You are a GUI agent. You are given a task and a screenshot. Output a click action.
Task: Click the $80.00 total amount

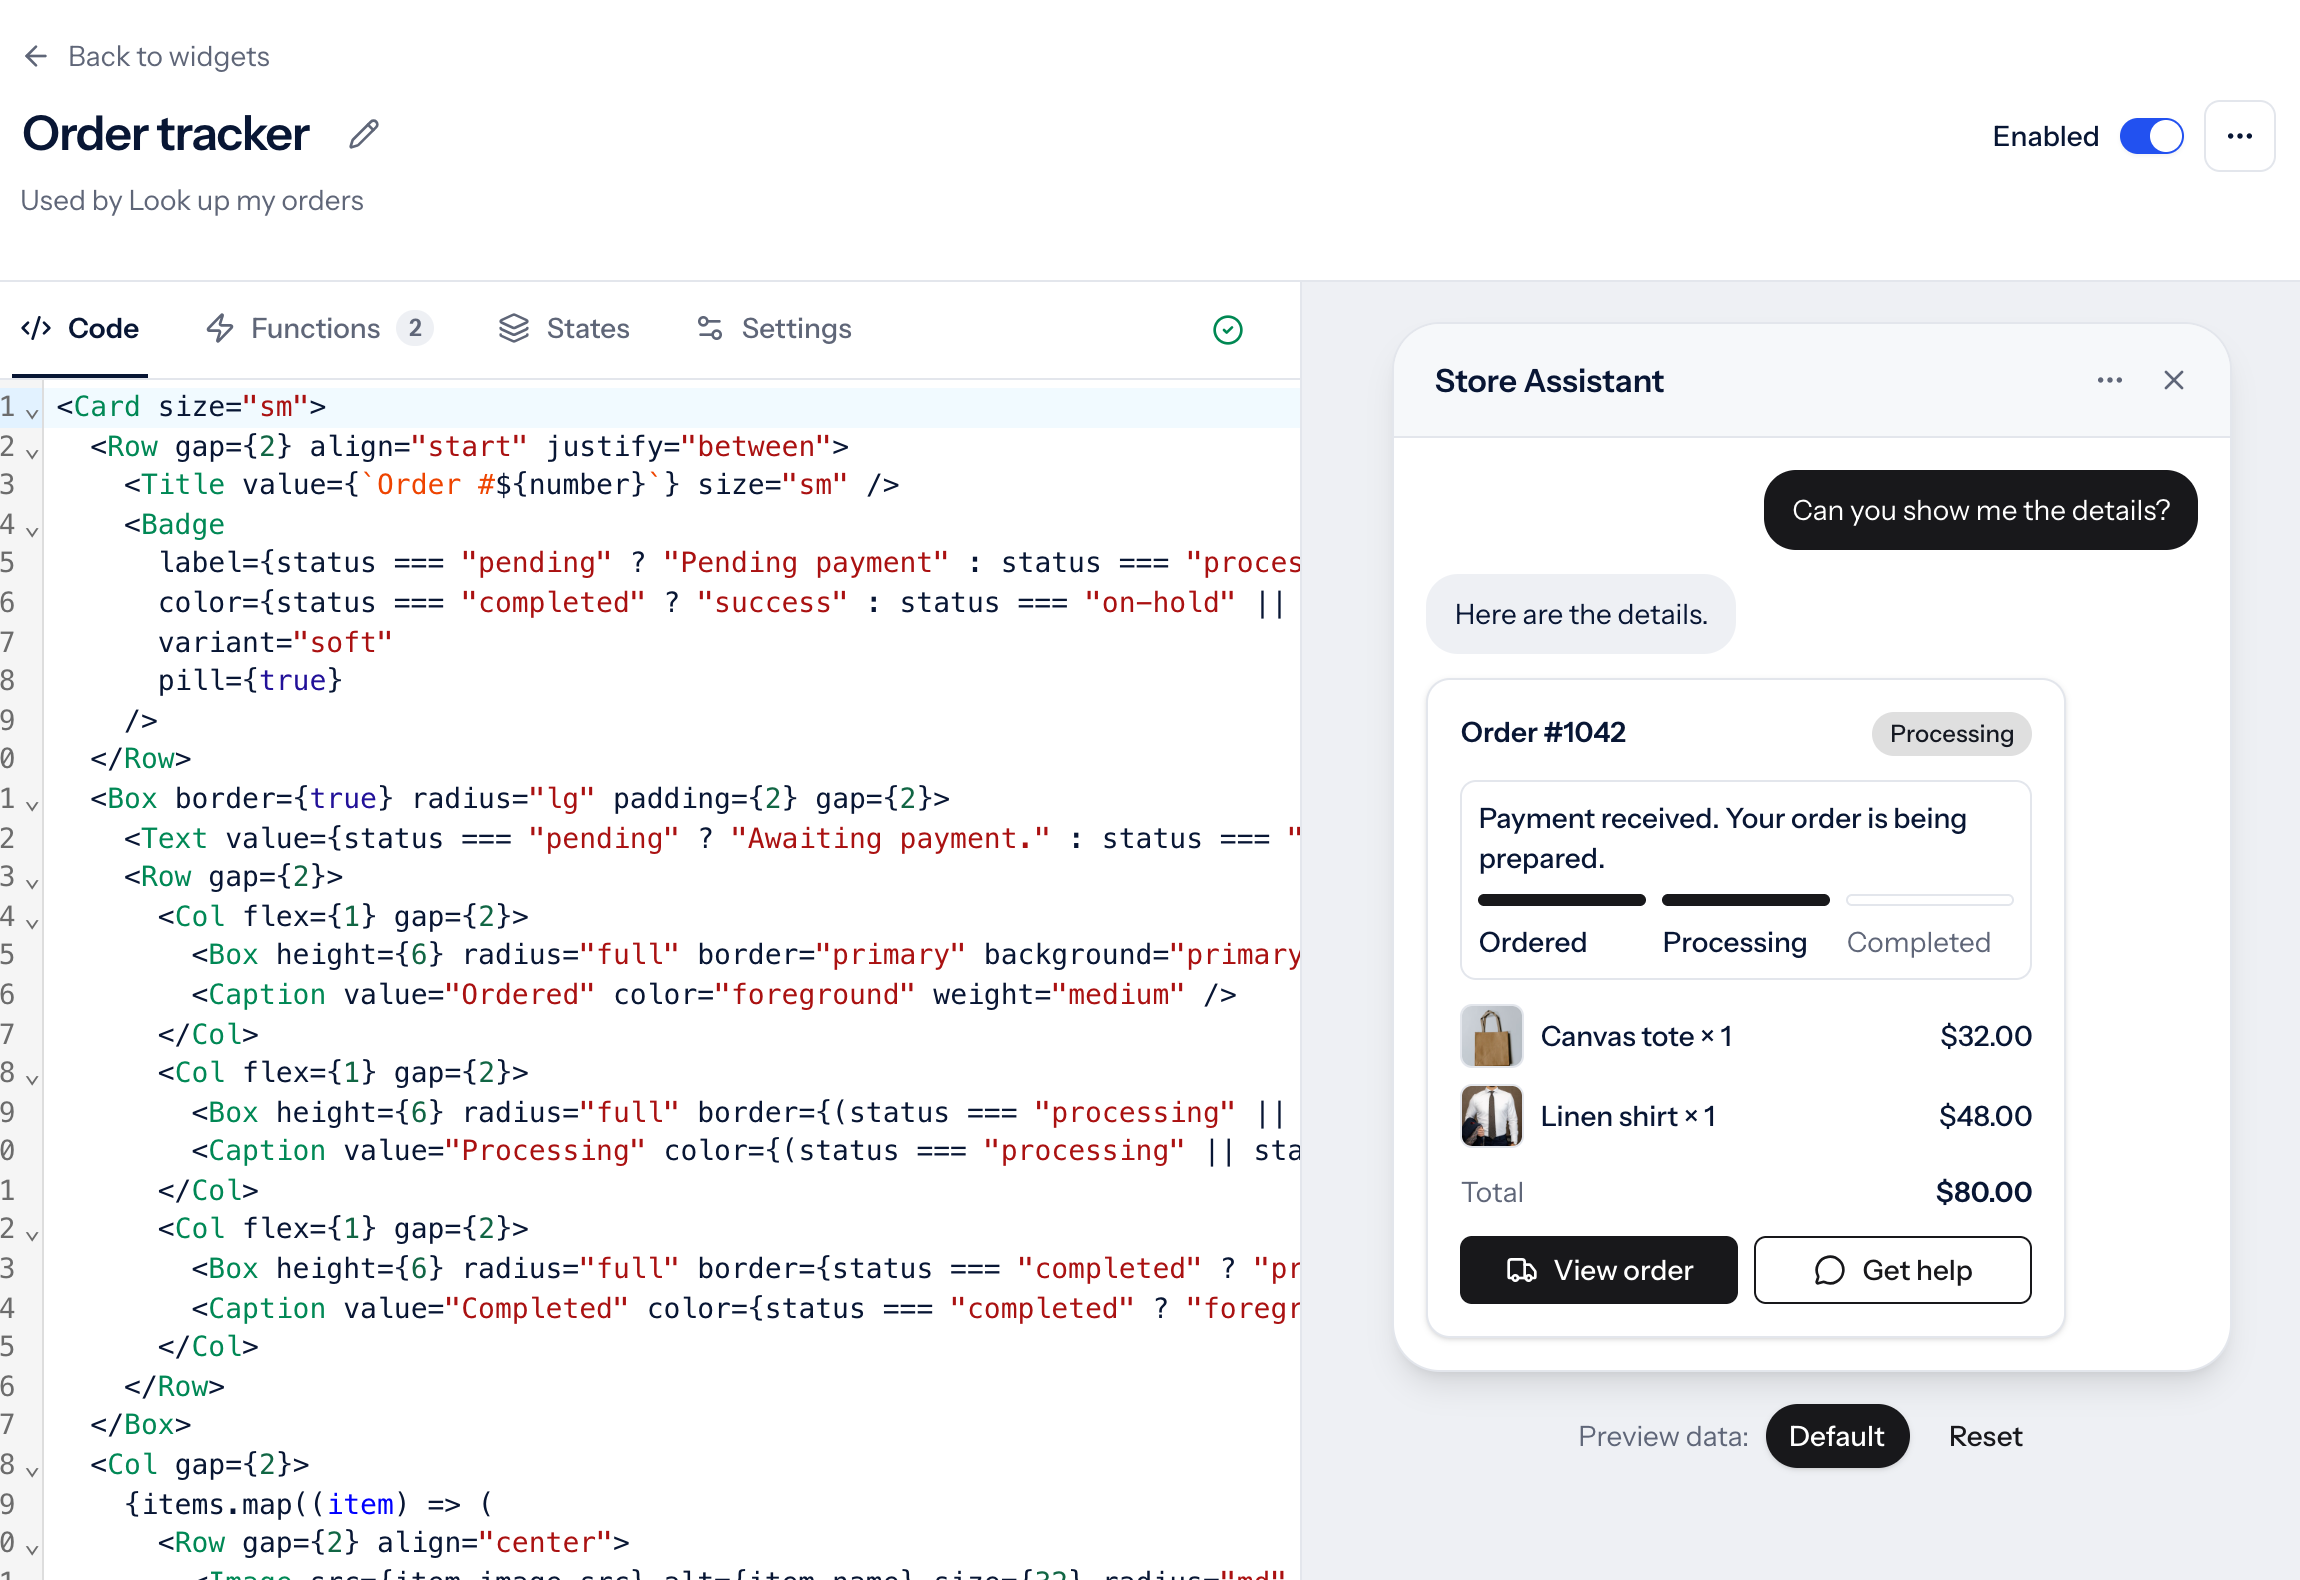1983,1192
